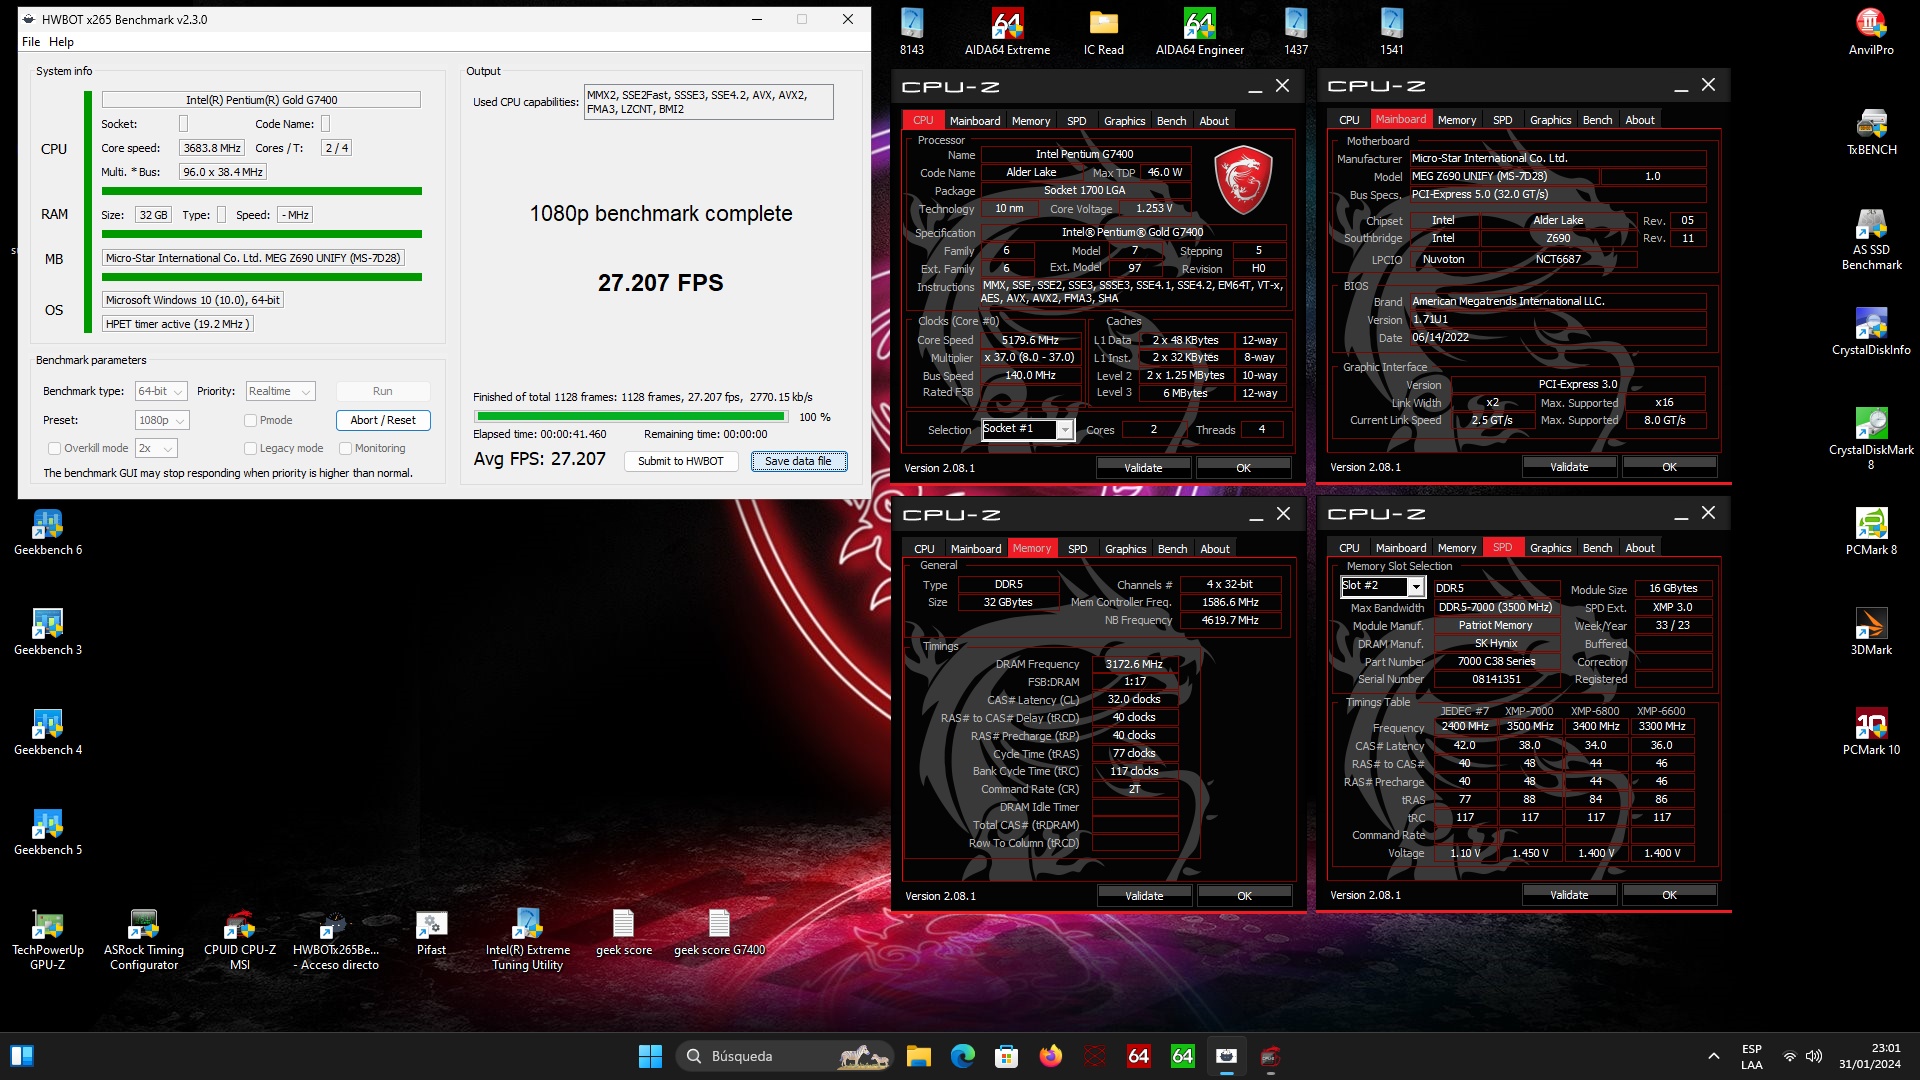Open TechPowerUp GPU-Z shortcut
Image resolution: width=1920 pixels, height=1080 pixels.
point(48,940)
